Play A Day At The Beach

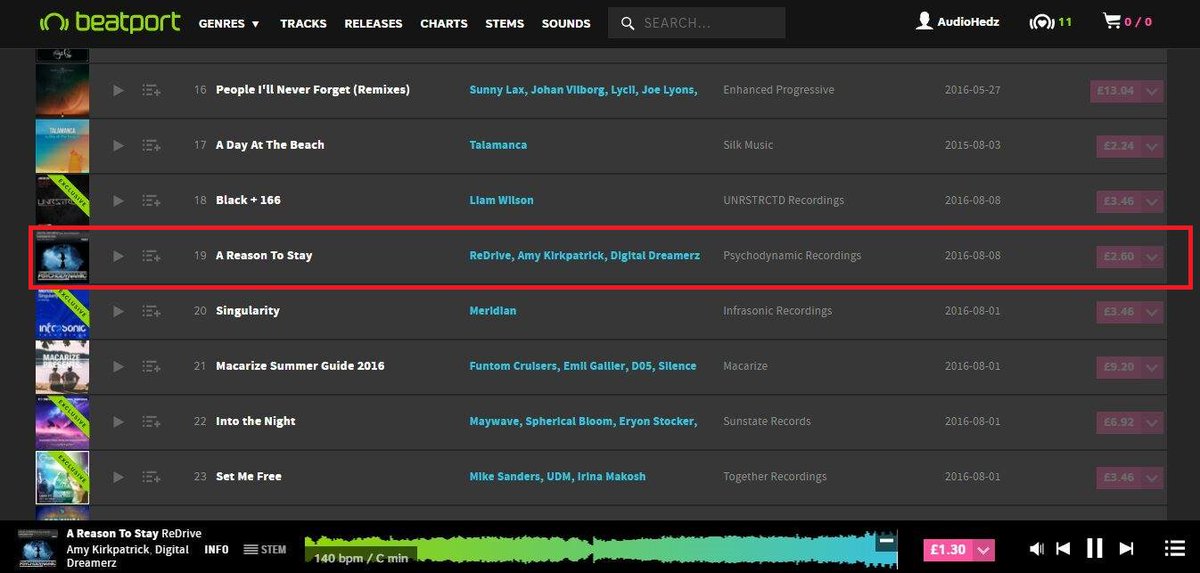click(x=118, y=145)
